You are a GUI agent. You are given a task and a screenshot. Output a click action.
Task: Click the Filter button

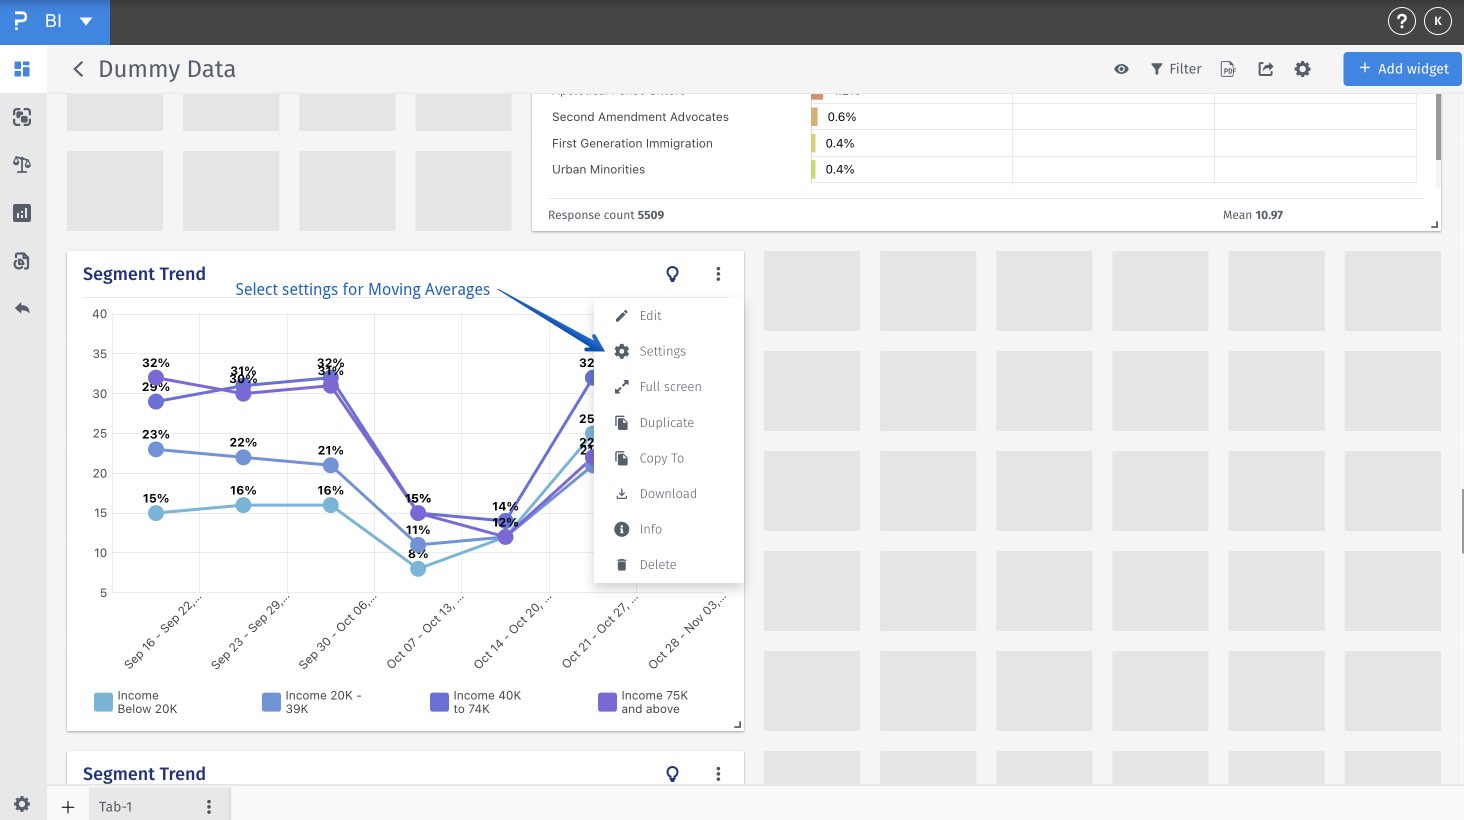[x=1176, y=69]
